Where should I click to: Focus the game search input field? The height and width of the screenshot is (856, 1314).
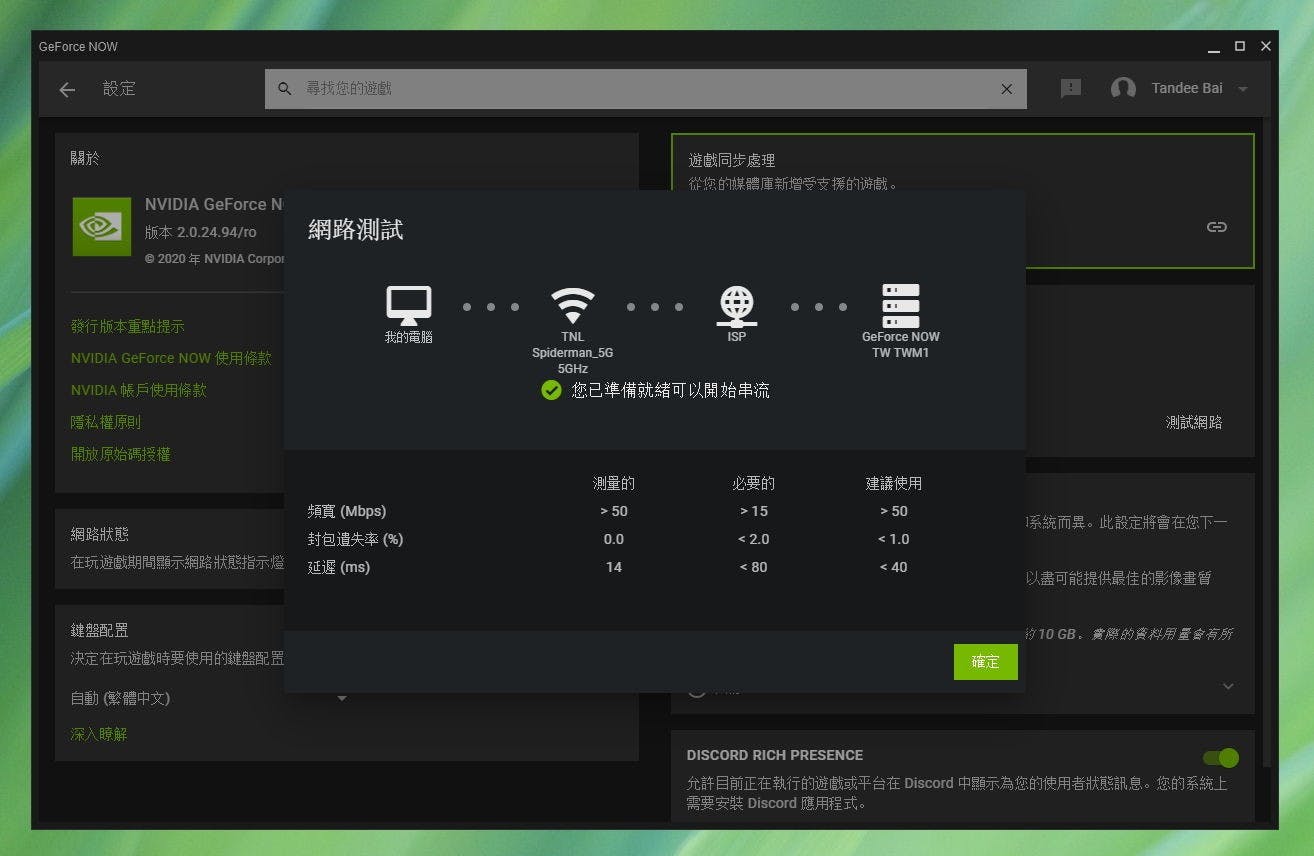pyautogui.click(x=646, y=89)
